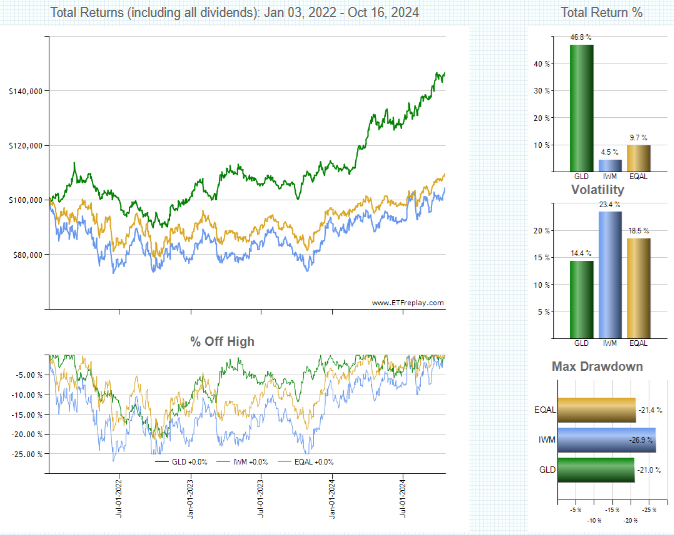Click the Jul-01-2022 date axis label
Screen dimensions: 674x535
[x=118, y=495]
